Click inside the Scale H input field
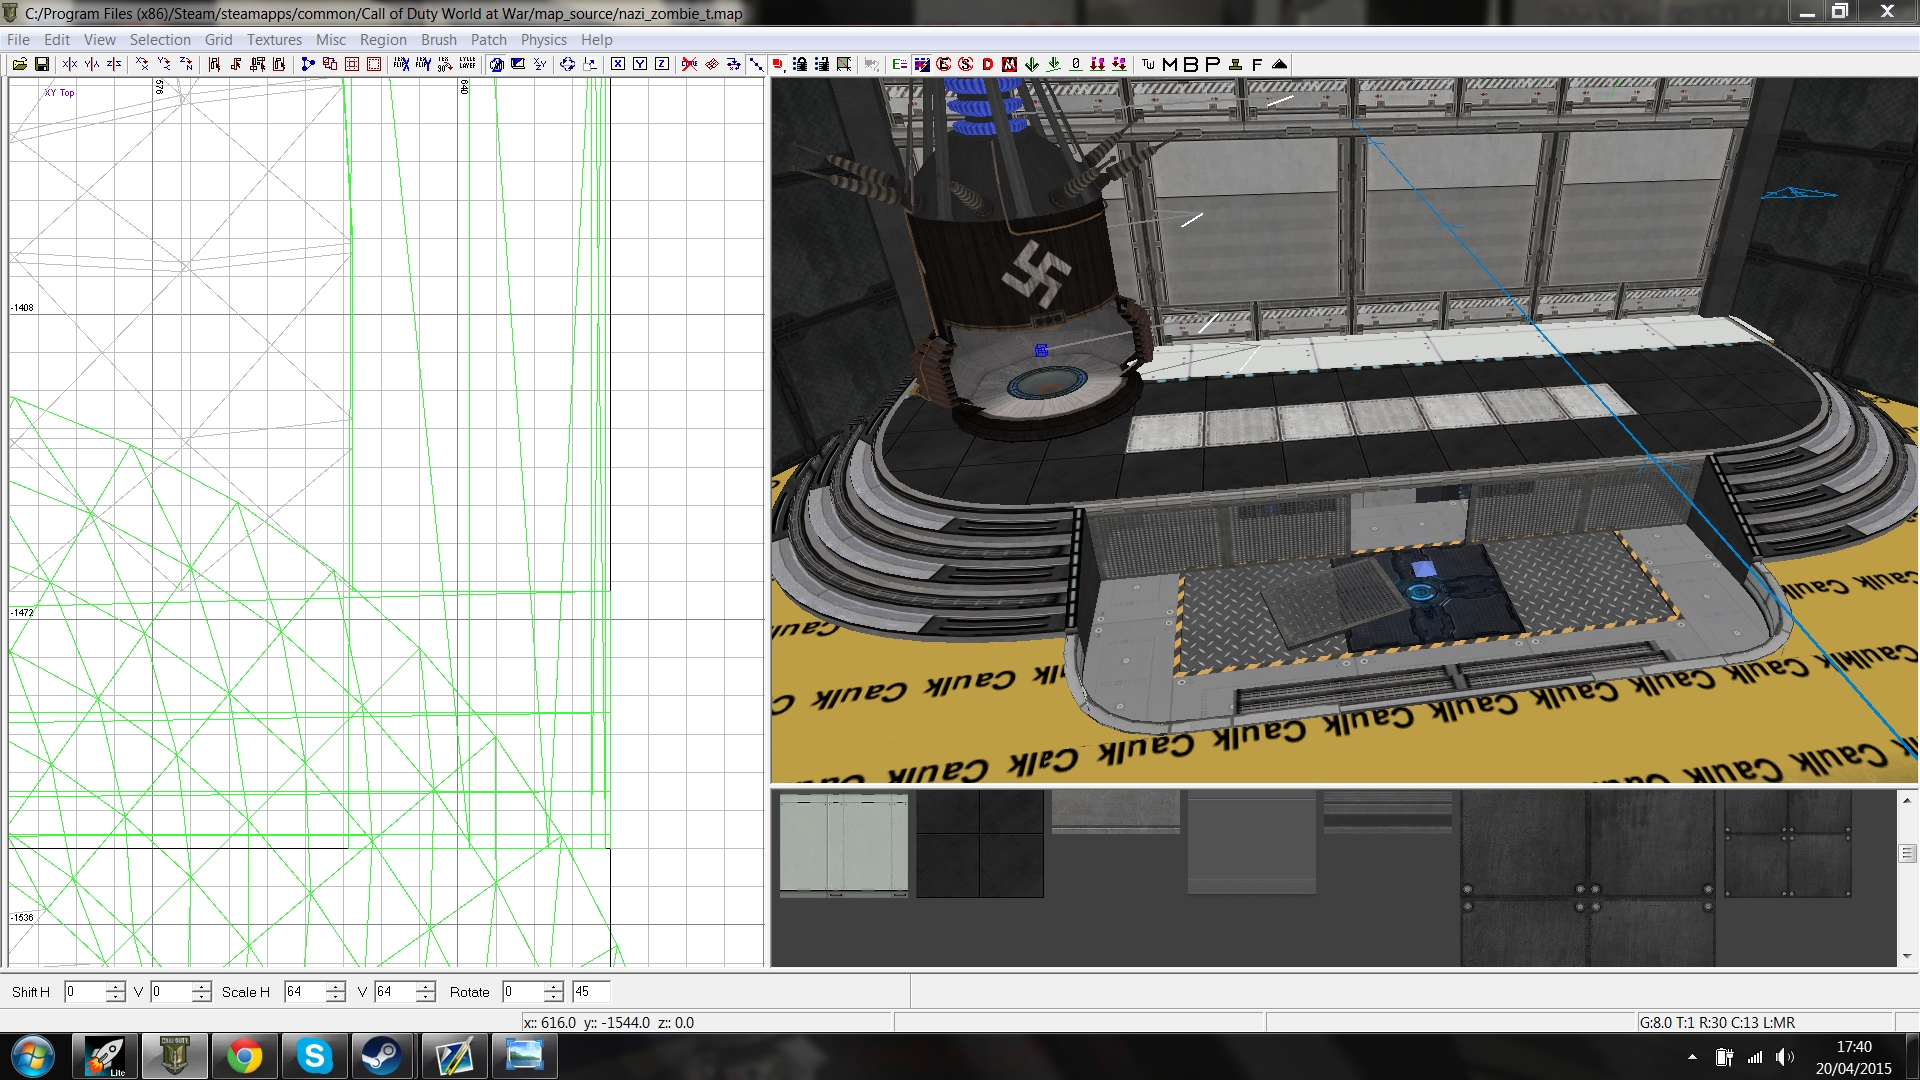Viewport: 1920px width, 1080px height. pos(305,992)
